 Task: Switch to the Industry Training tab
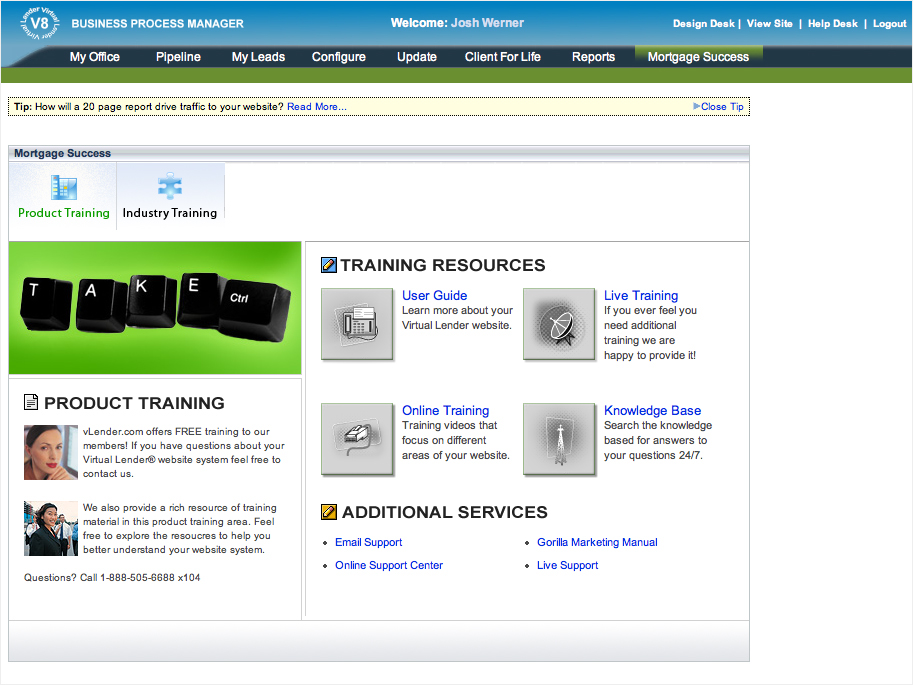coord(171,196)
